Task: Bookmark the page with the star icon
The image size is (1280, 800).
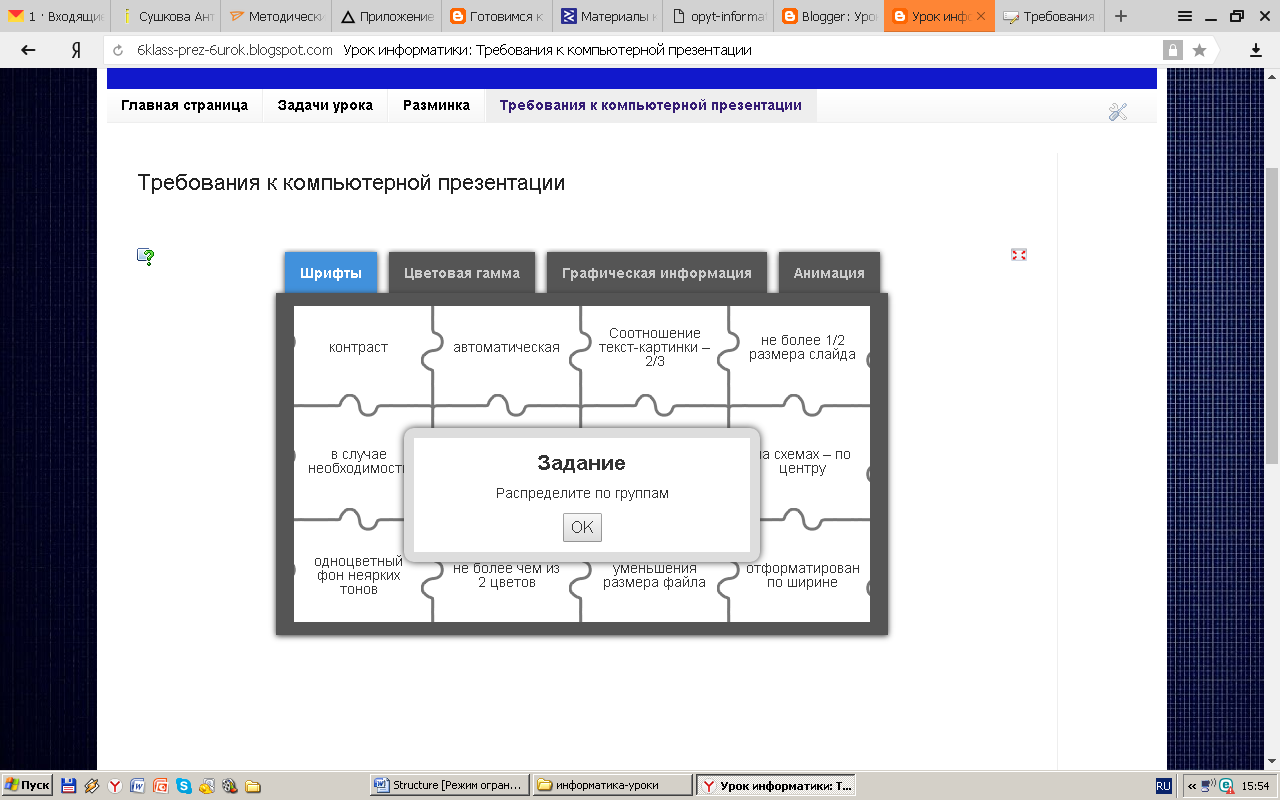Action: pyautogui.click(x=1199, y=50)
